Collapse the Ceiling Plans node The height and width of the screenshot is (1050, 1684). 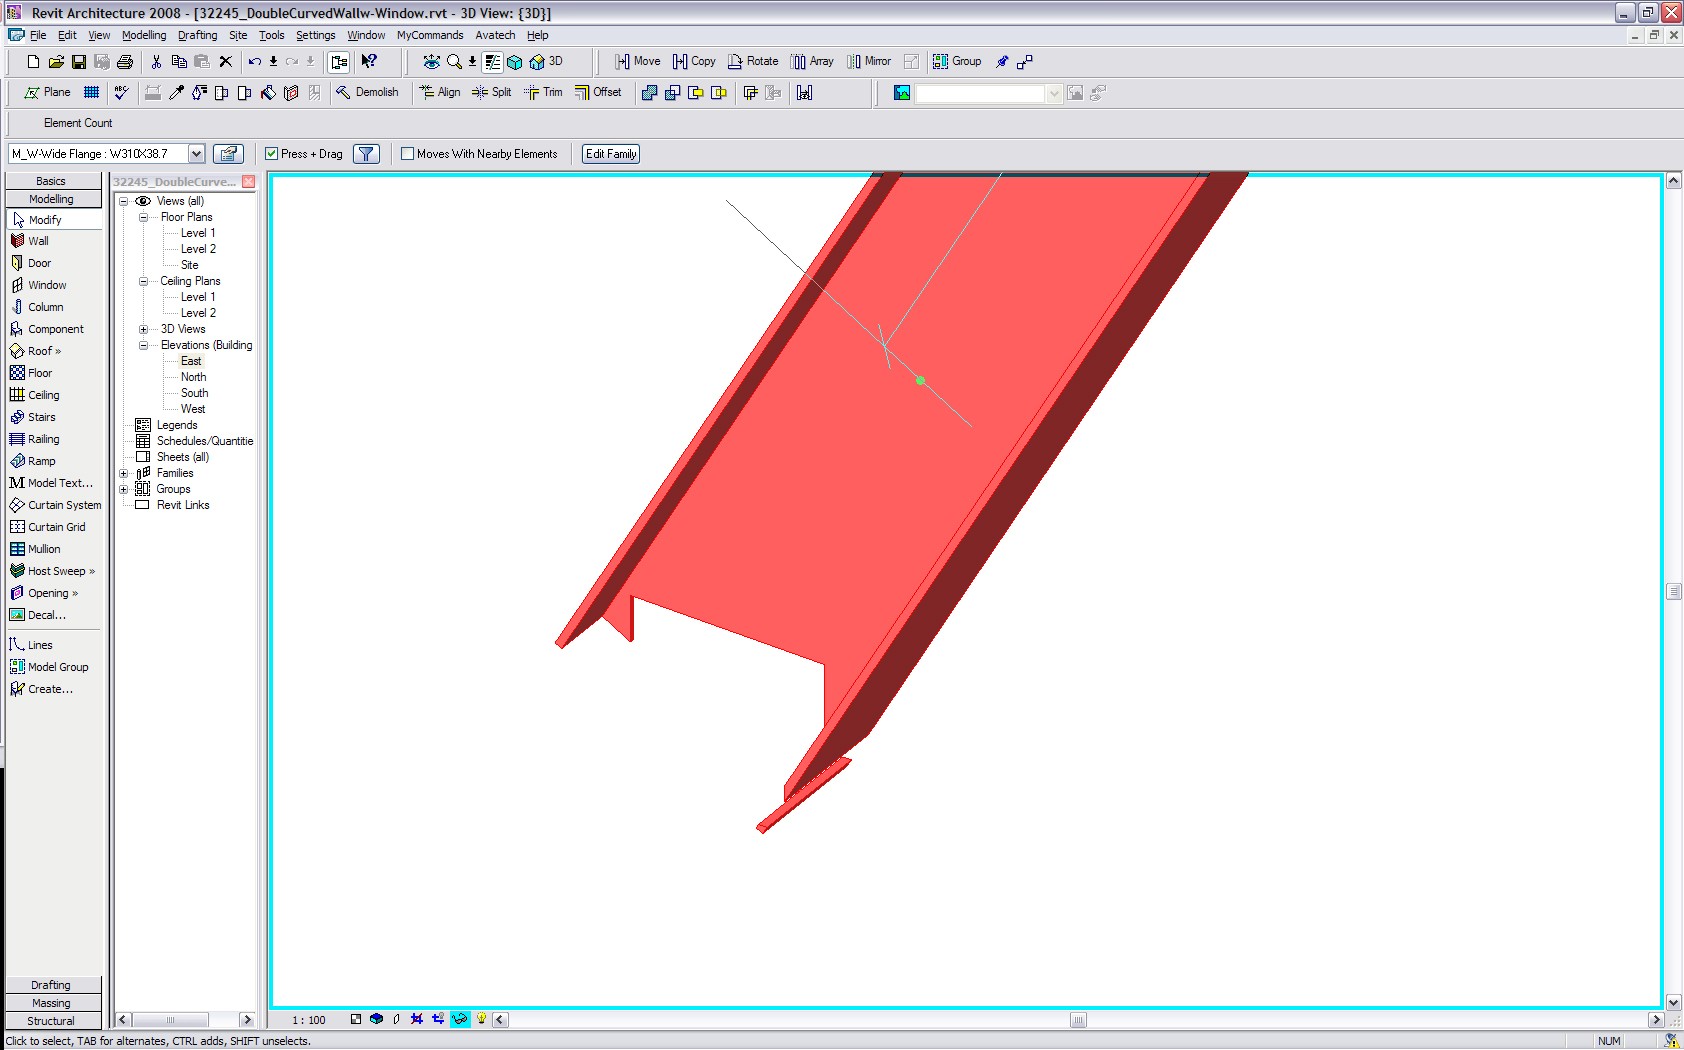click(x=143, y=281)
